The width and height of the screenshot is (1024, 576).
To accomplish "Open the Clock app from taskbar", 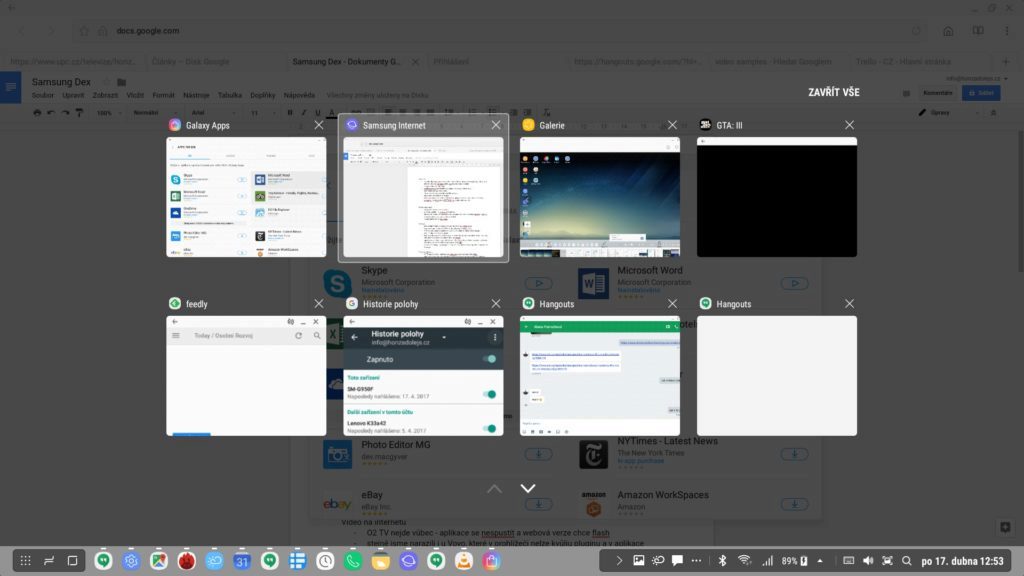I will coord(325,561).
